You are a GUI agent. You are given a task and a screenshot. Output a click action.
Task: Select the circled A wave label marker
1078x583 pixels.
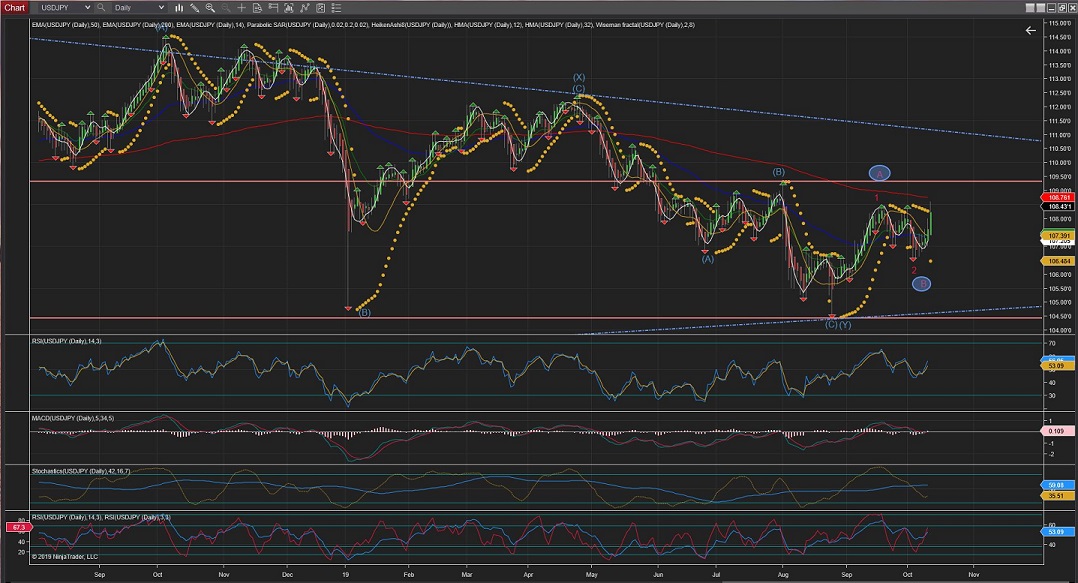click(x=879, y=174)
